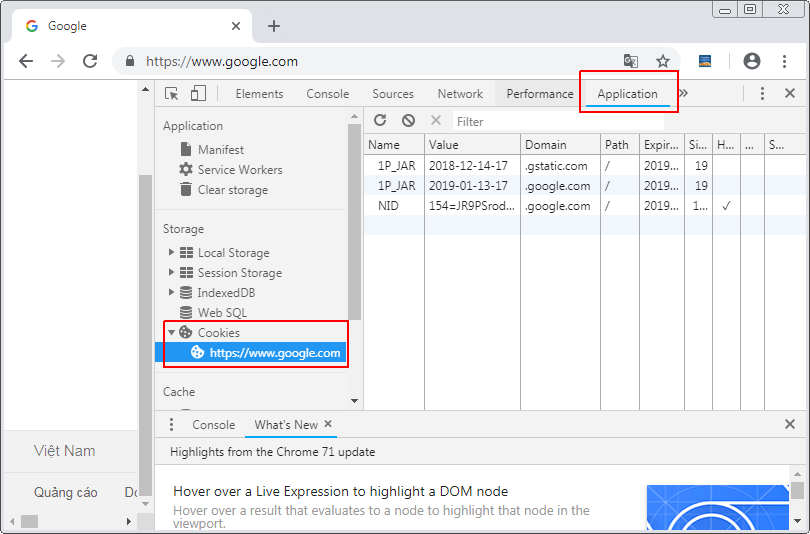Activate the inspect element picker
This screenshot has height=534, width=810.
(x=172, y=93)
